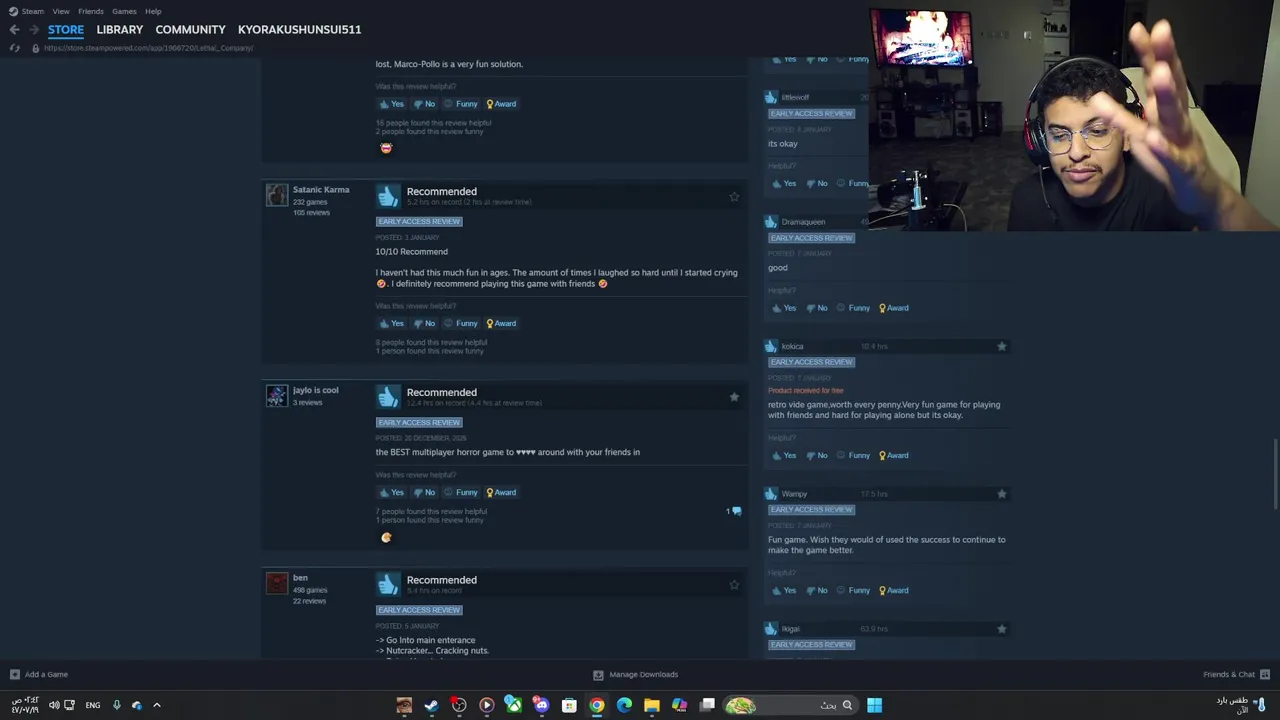Image resolution: width=1280 pixels, height=720 pixels.
Task: Click jaylo is cool's avatar image
Action: 277,396
